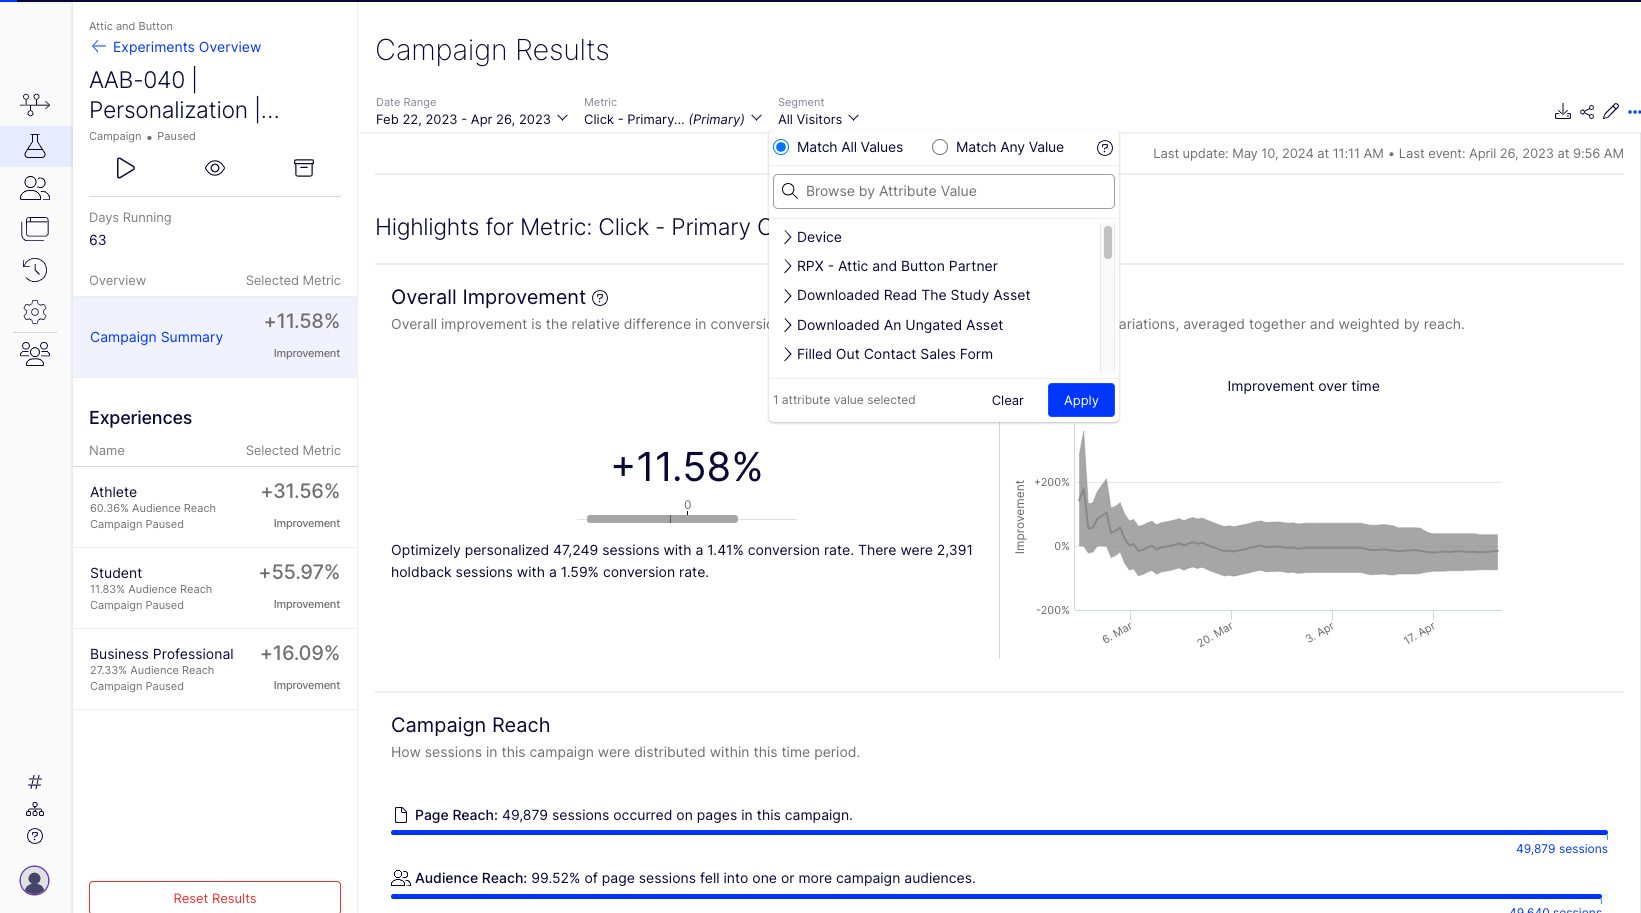Click the download results icon
Image resolution: width=1641 pixels, height=913 pixels.
point(1563,112)
